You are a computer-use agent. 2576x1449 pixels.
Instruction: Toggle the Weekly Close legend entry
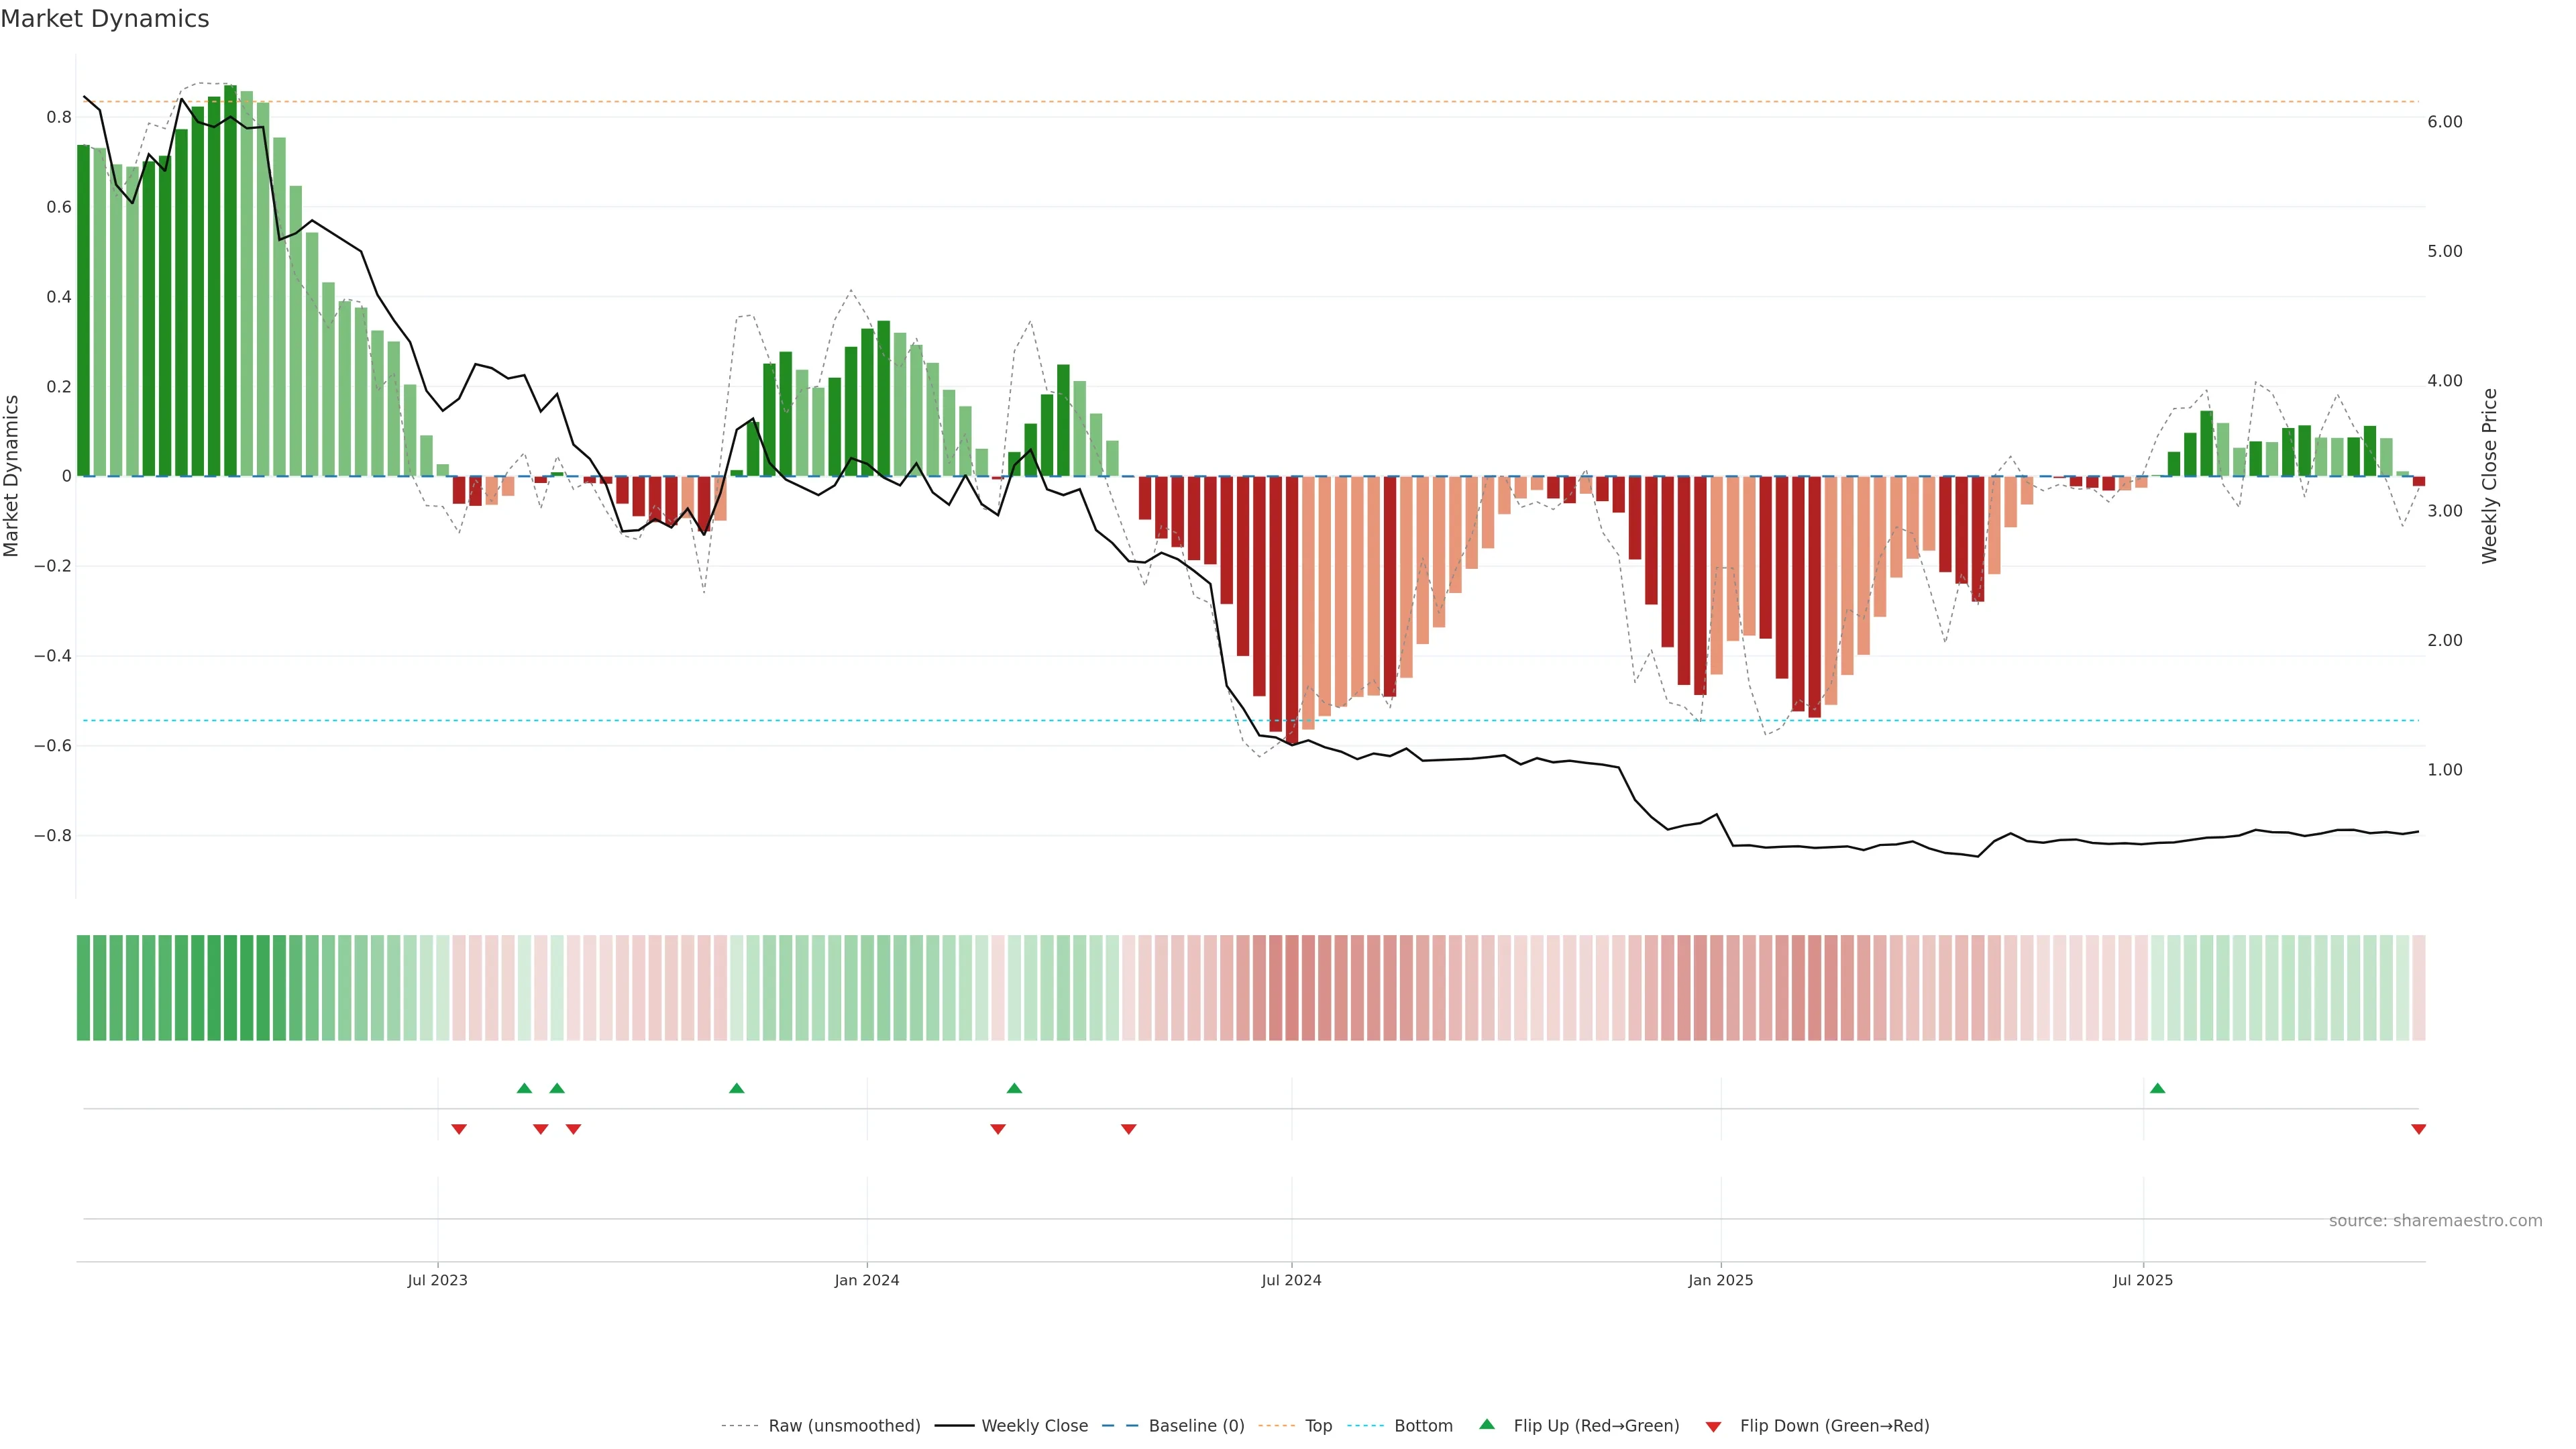click(x=1034, y=1426)
